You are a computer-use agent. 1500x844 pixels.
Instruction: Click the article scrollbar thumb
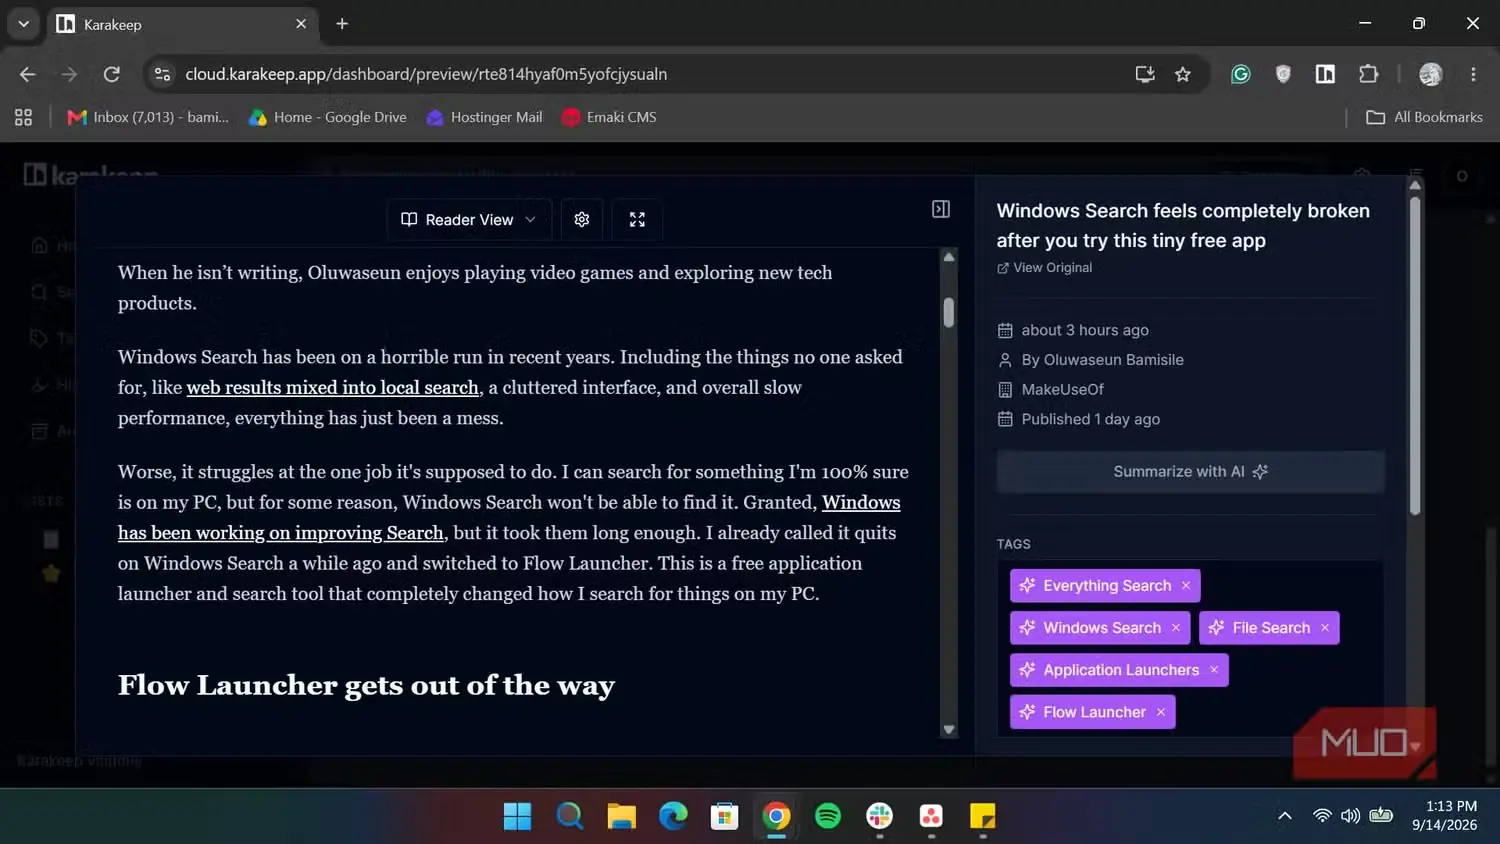pos(949,312)
